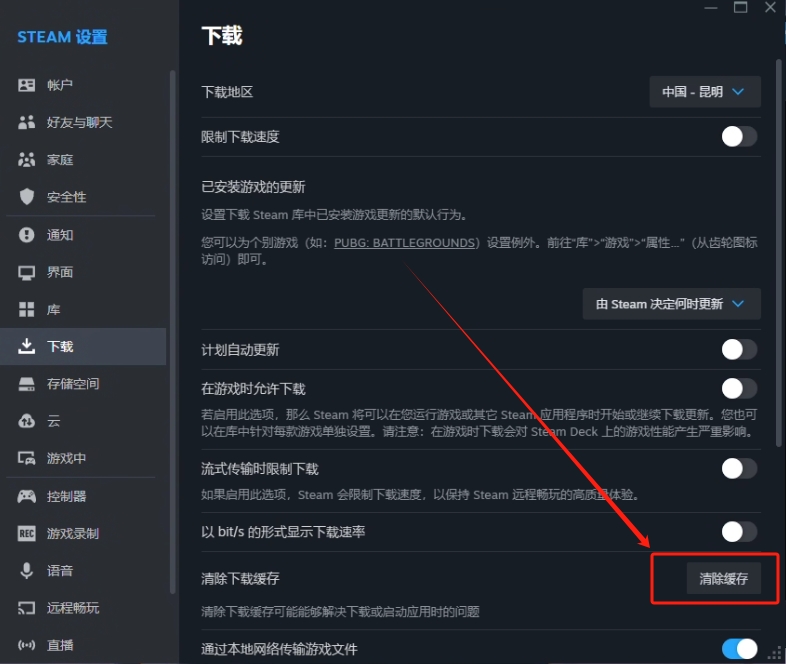Click the drive icon beside 存储空间
This screenshot has width=786, height=664.
[27, 384]
